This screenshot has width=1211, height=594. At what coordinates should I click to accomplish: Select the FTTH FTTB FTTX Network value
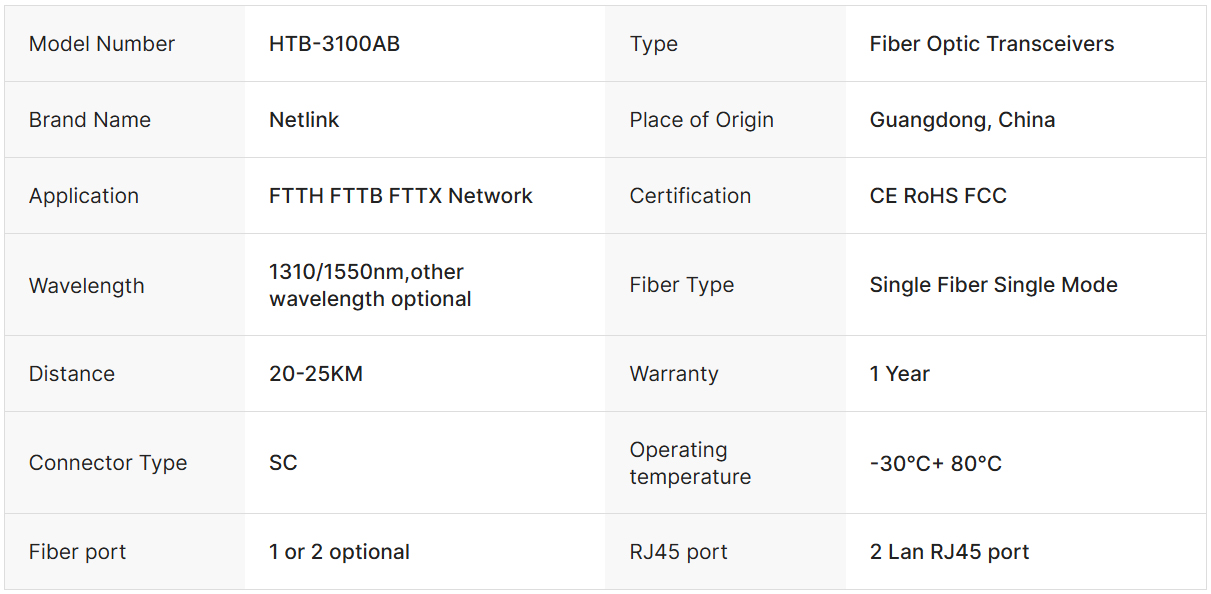point(400,196)
